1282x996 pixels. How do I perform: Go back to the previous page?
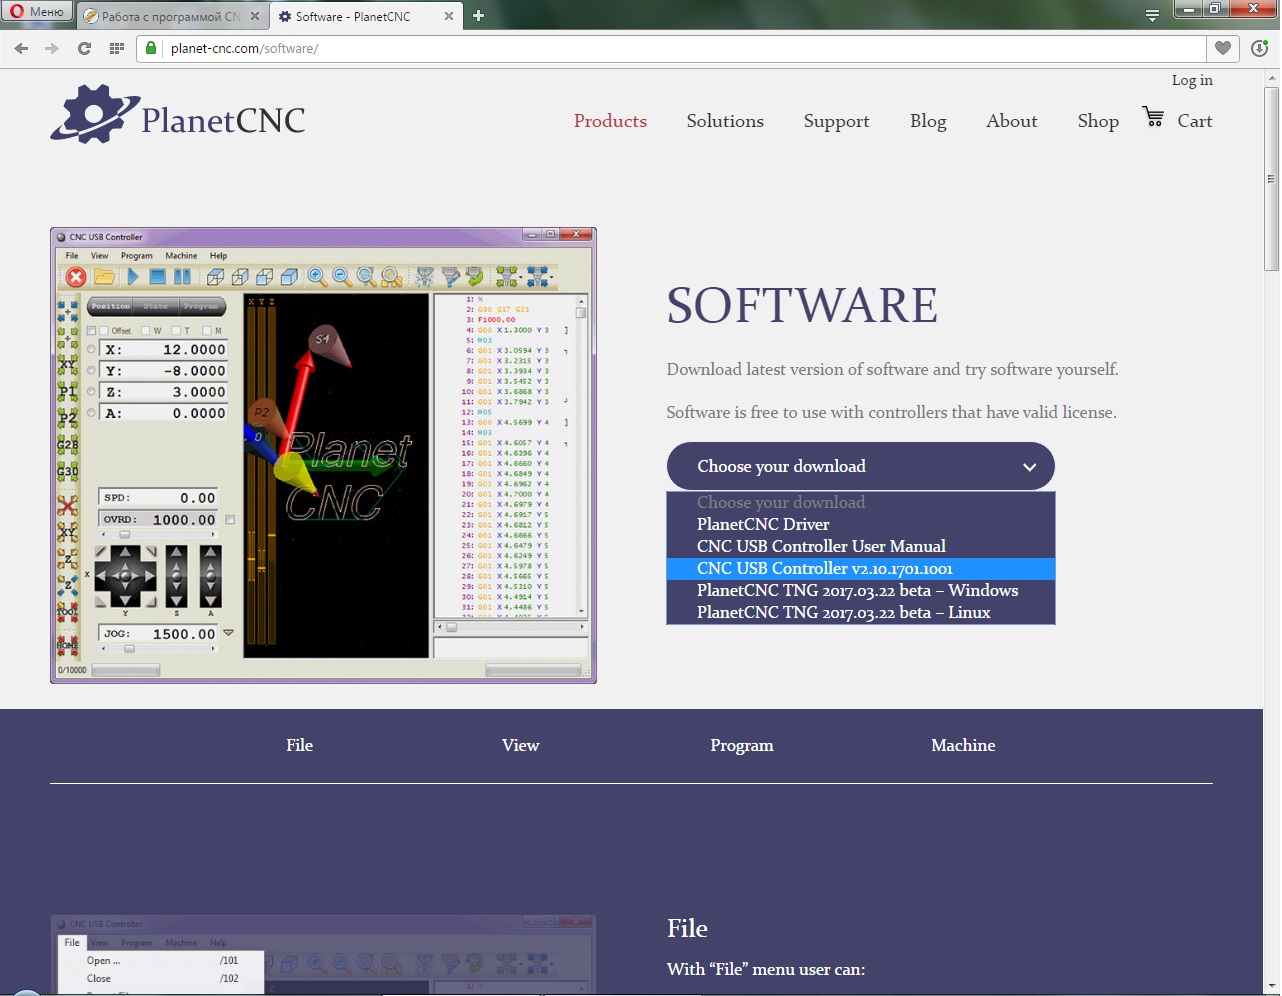[21, 48]
